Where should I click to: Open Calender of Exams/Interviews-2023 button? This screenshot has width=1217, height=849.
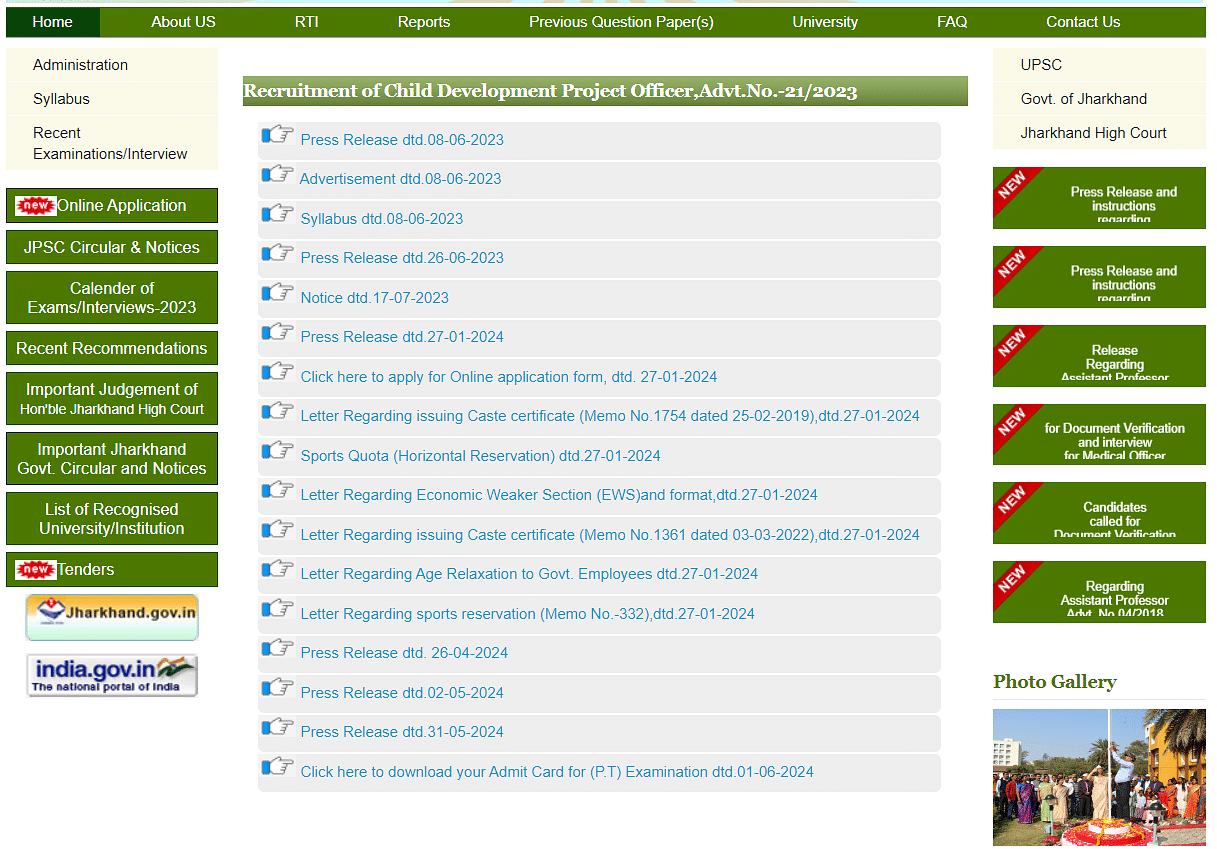(x=112, y=298)
